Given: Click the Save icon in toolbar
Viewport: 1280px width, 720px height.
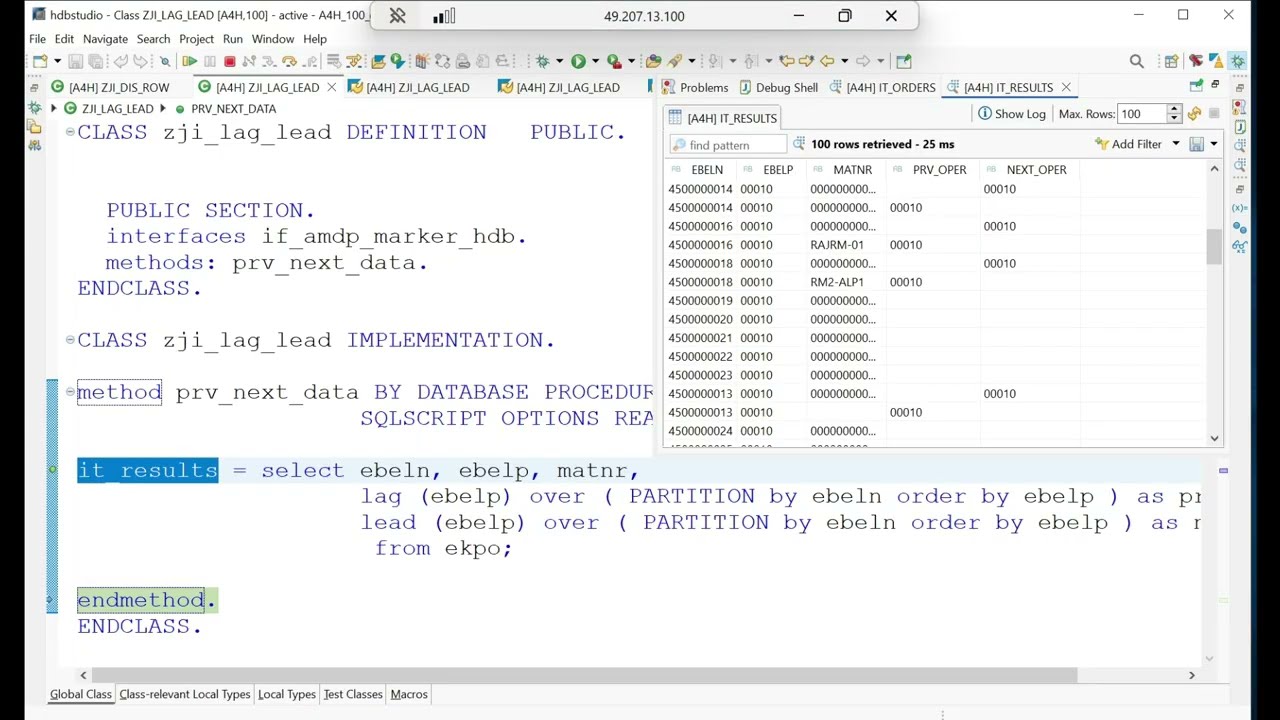Looking at the screenshot, I should coord(75,61).
